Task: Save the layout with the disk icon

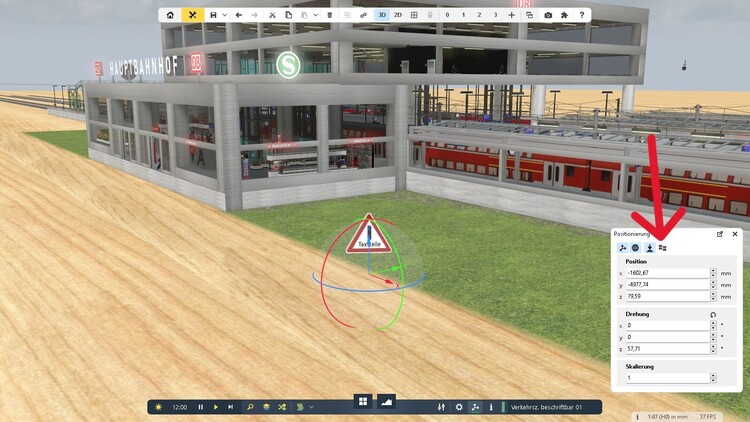Action: pos(213,15)
